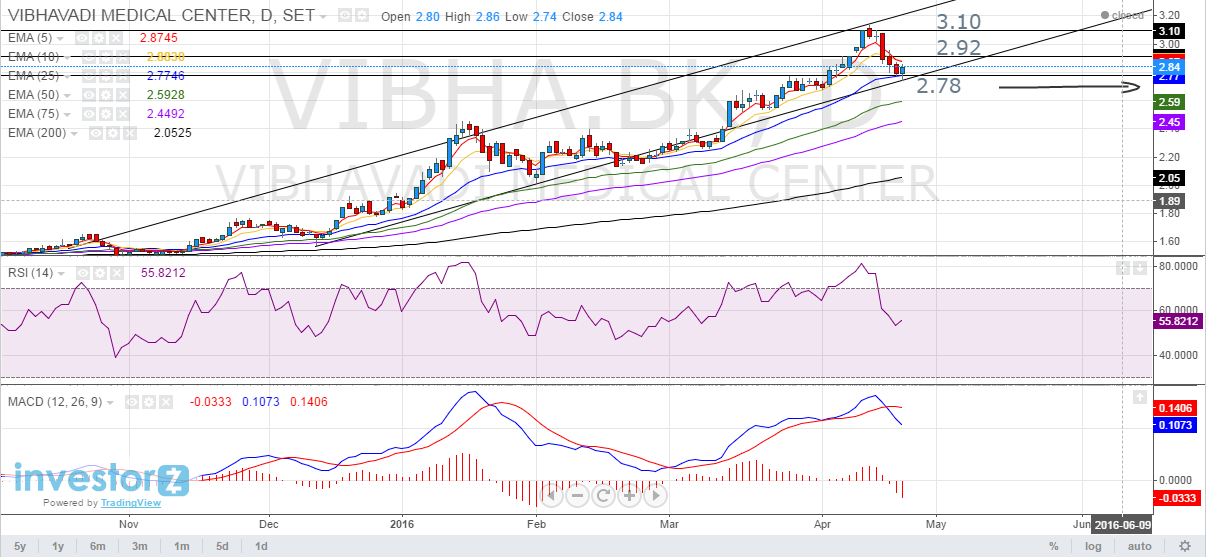Screen dimensions: 1206x557
Task: Open settings gear for EMA (25) indicator
Action: 106,76
